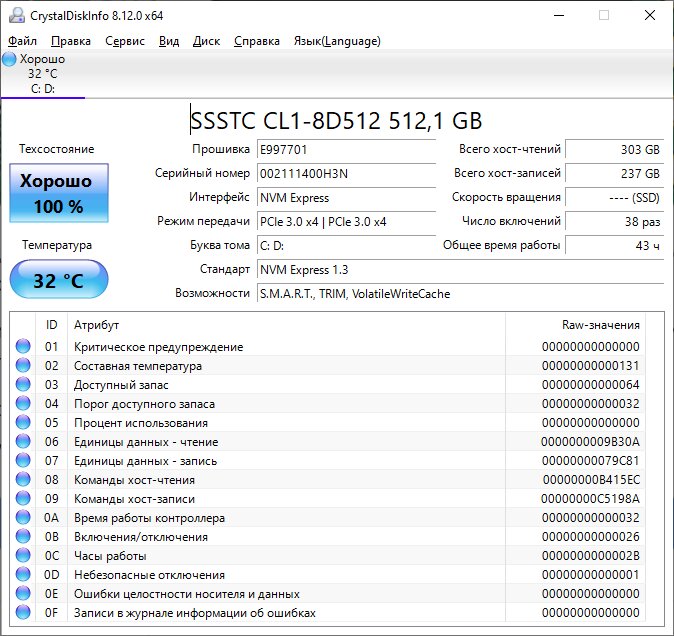Minimize the CrystalDiskInfo window
This screenshot has width=674, height=636.
[559, 15]
